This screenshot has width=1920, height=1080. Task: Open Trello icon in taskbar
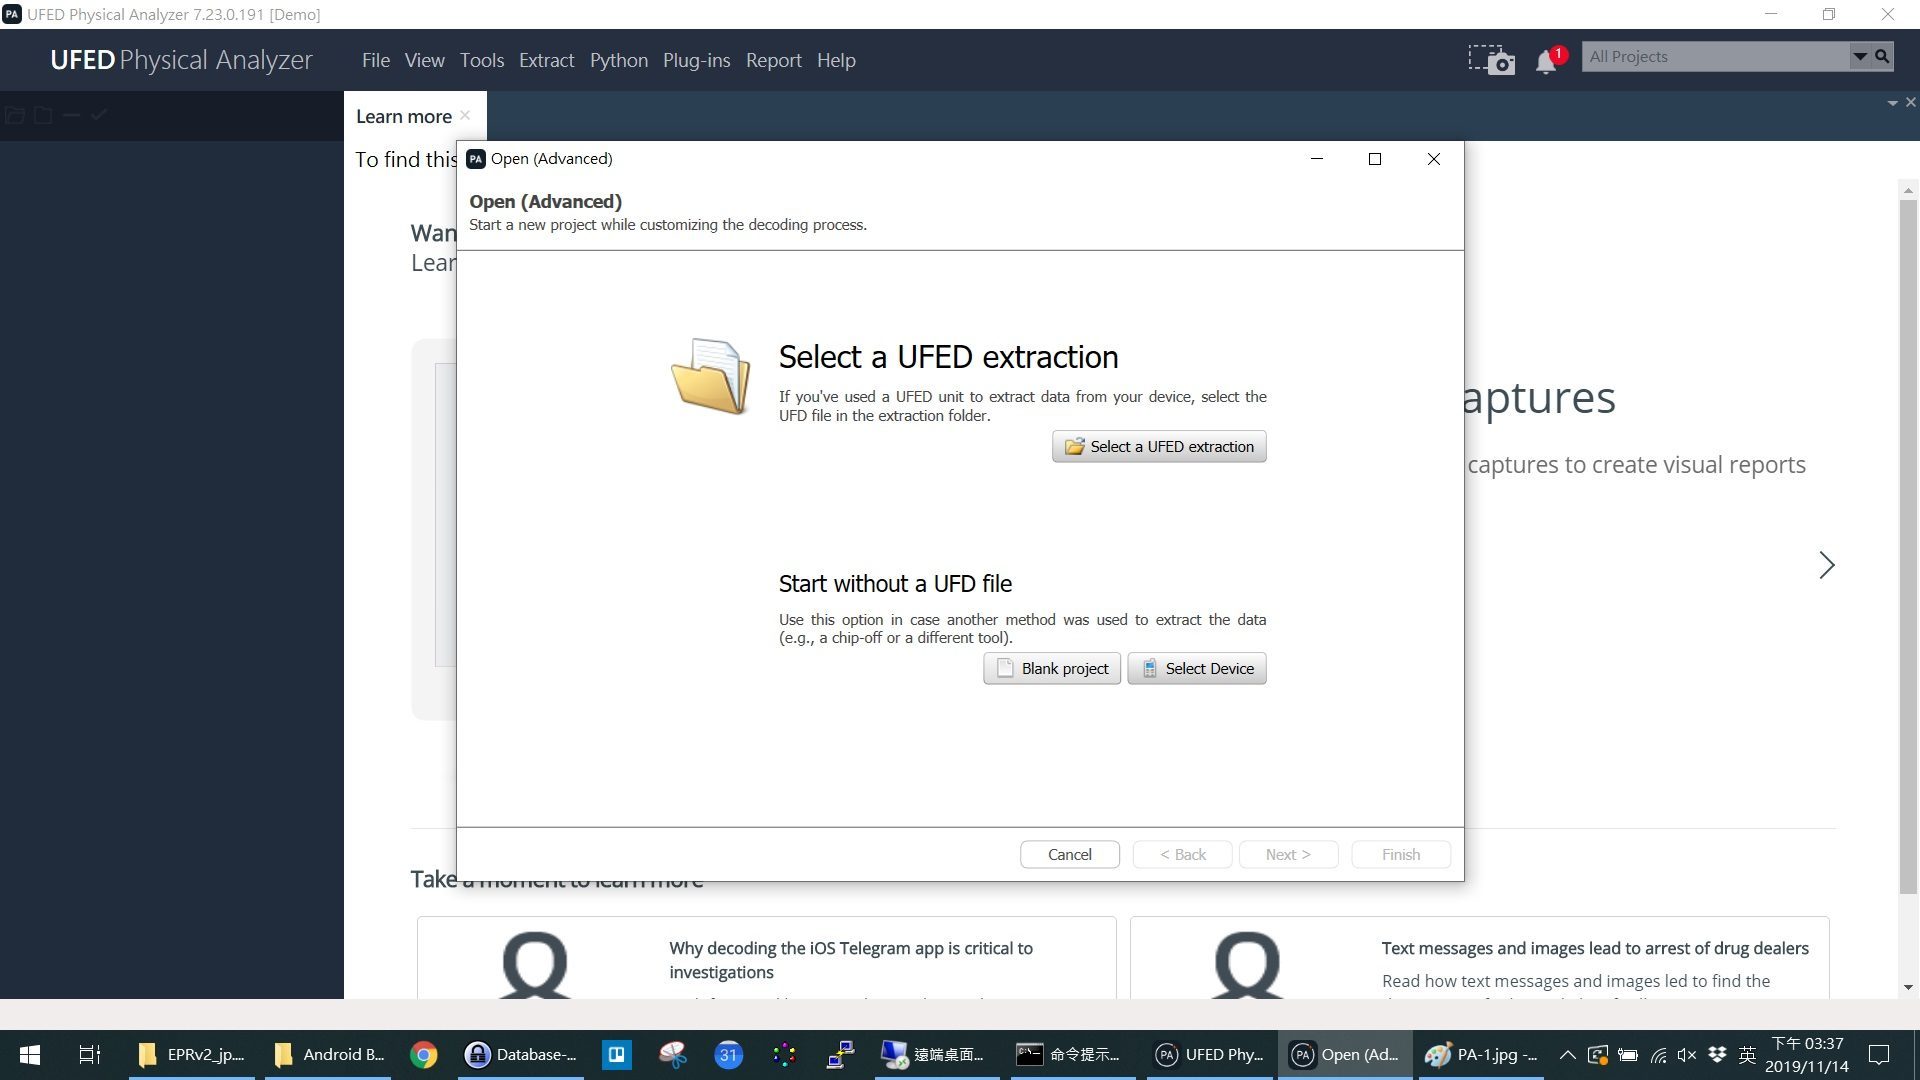tap(617, 1055)
